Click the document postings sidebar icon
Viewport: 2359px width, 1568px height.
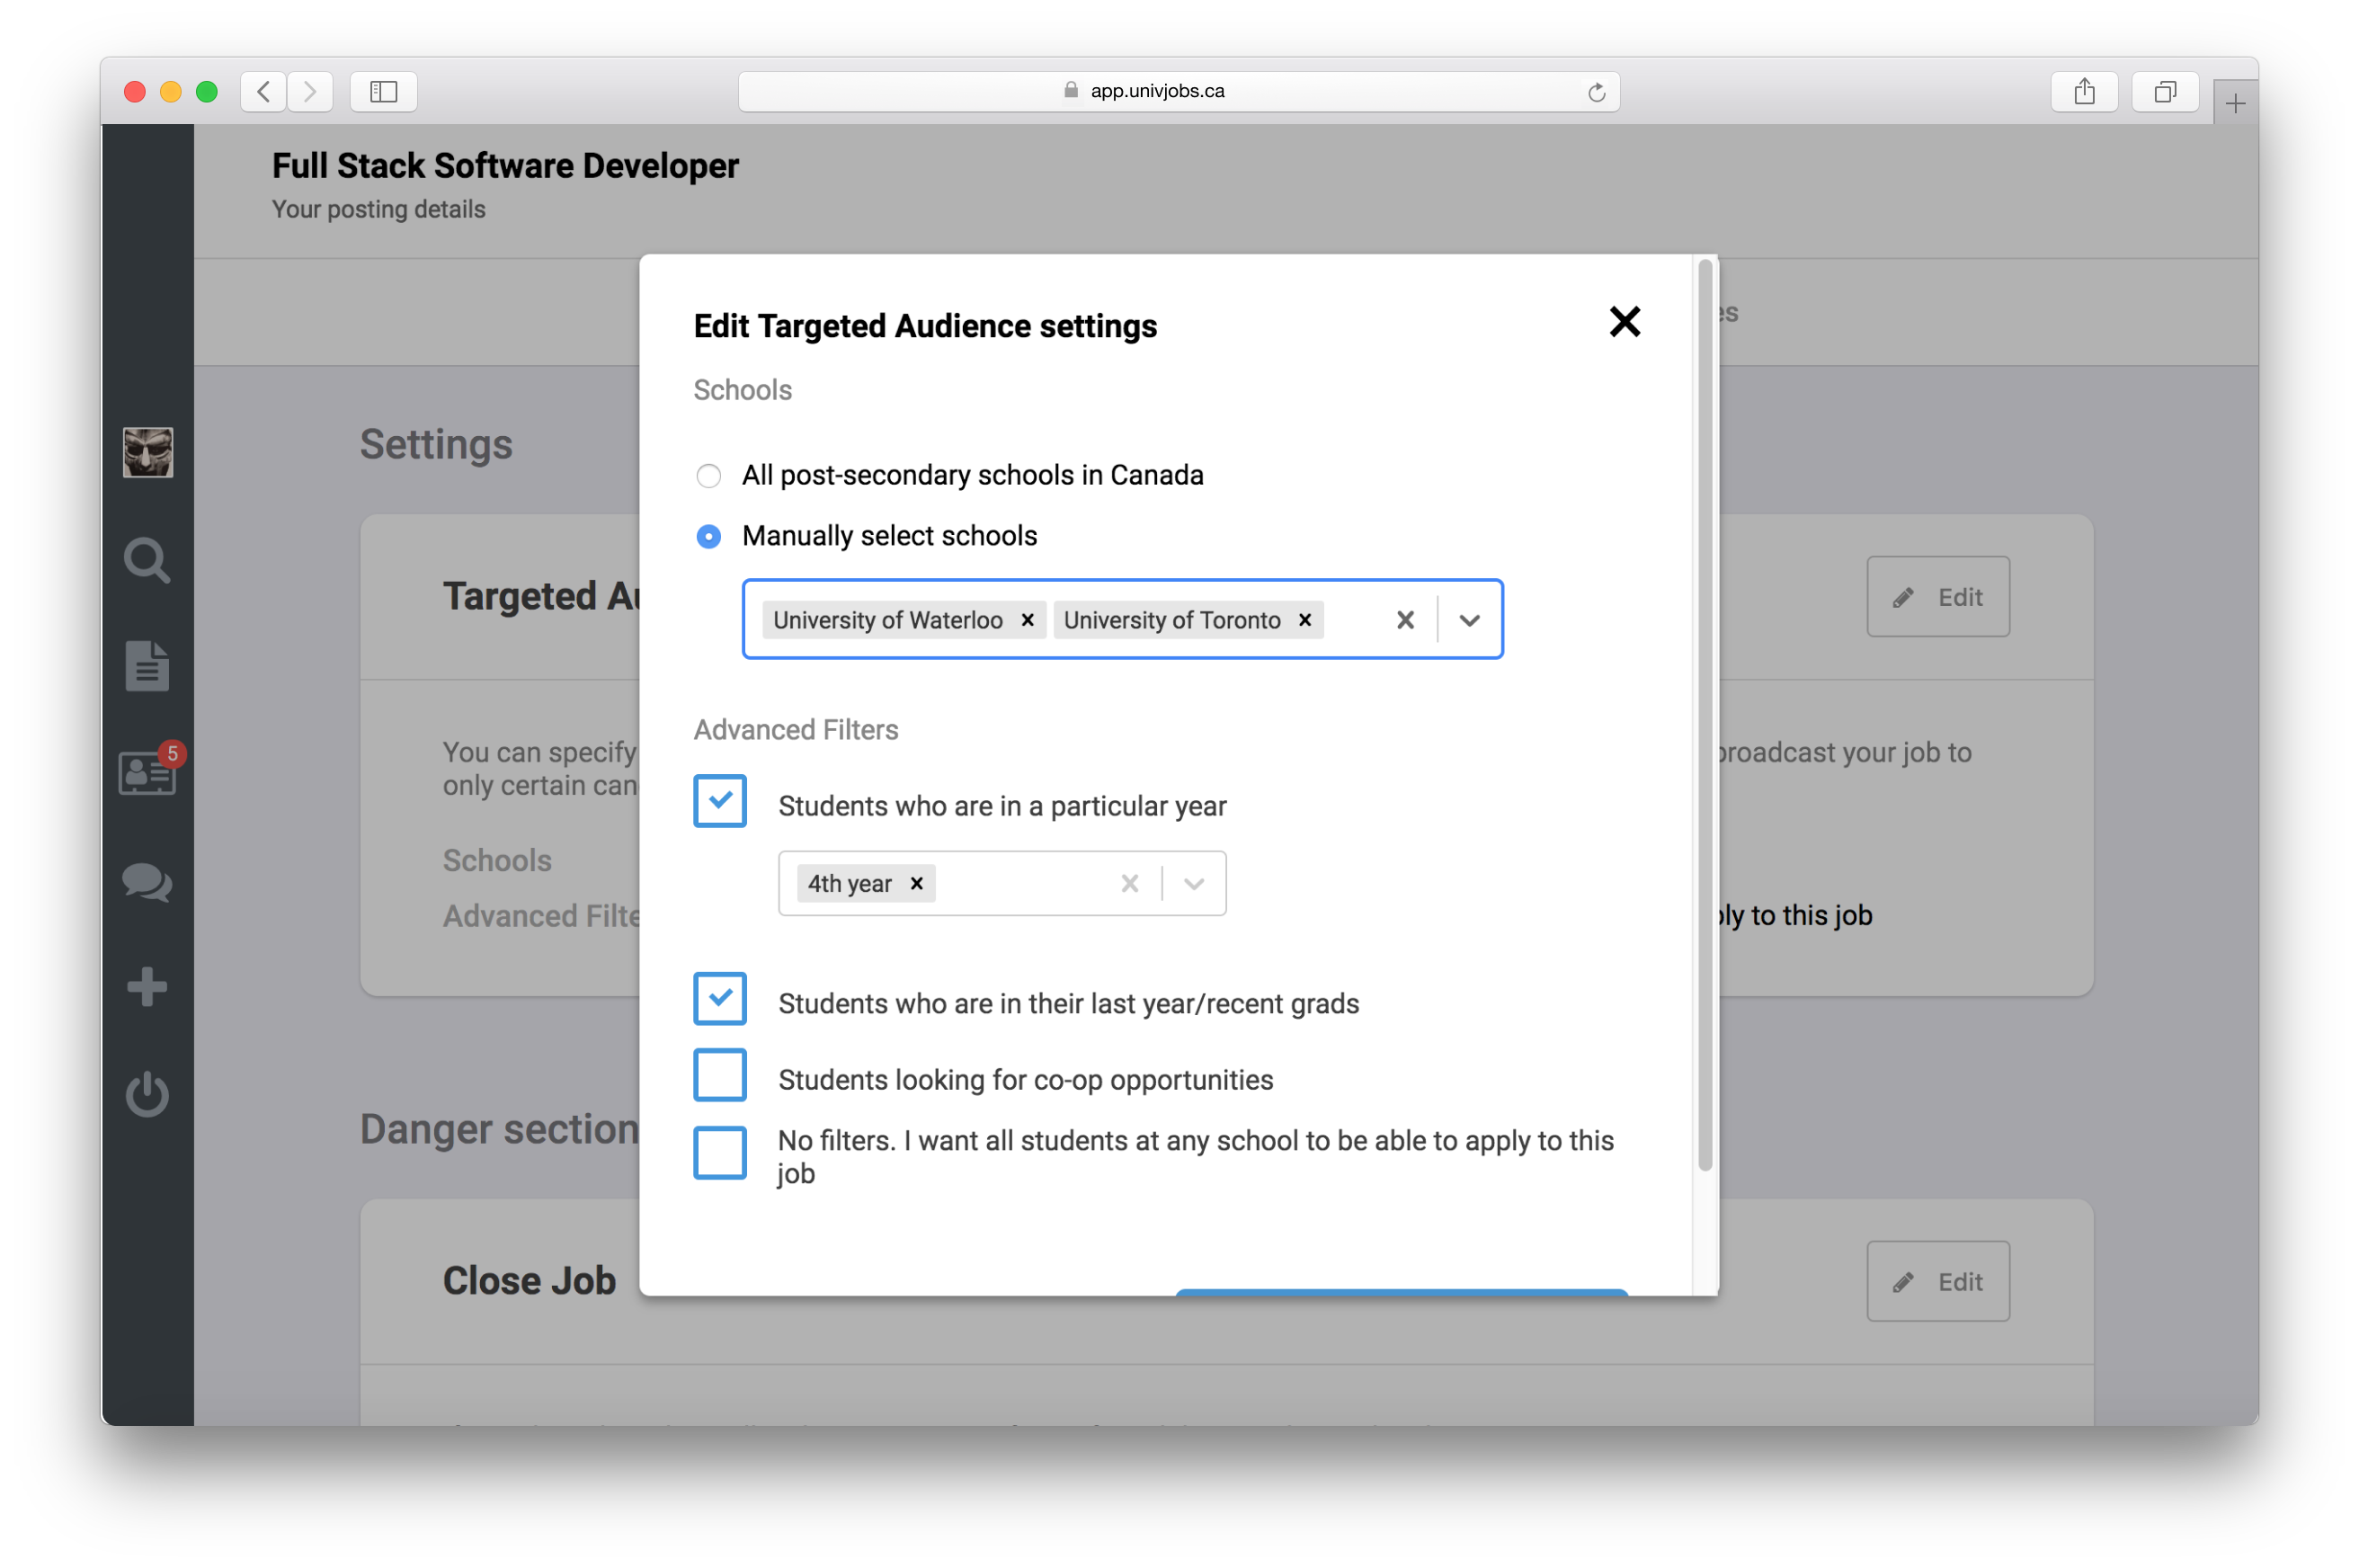tap(147, 666)
